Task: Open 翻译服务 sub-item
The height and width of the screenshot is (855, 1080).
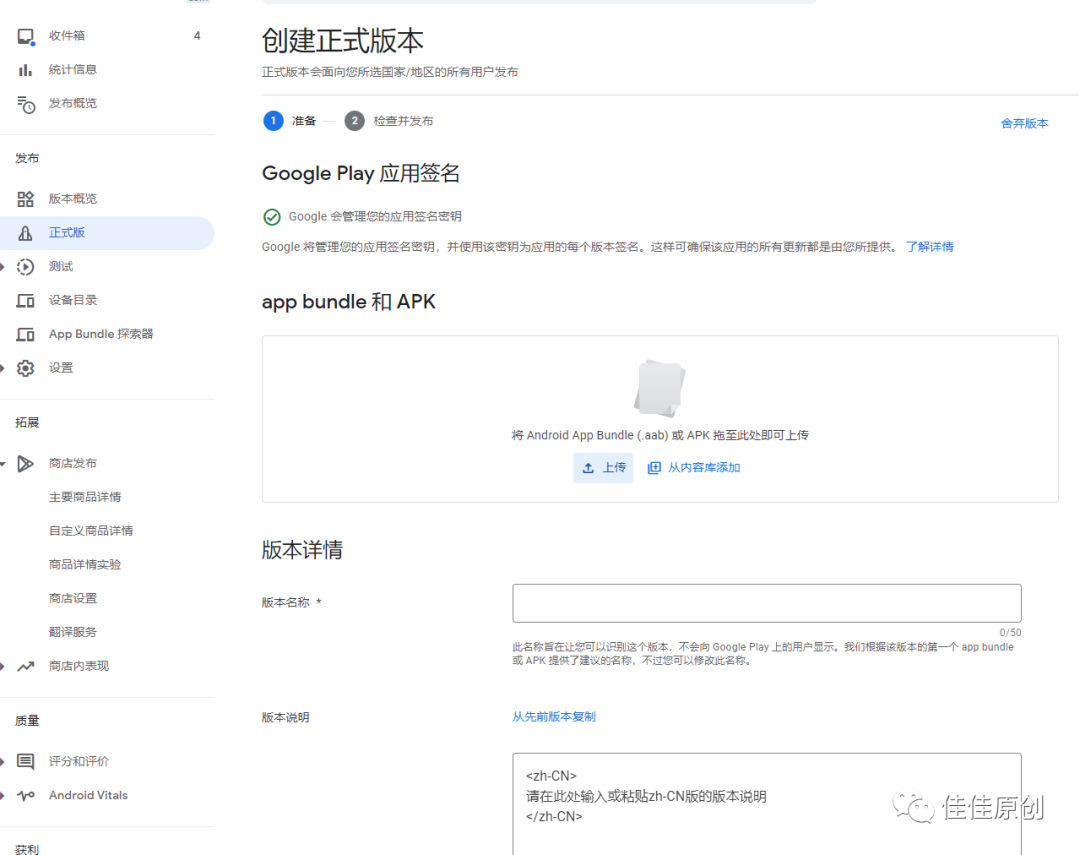Action: click(73, 632)
